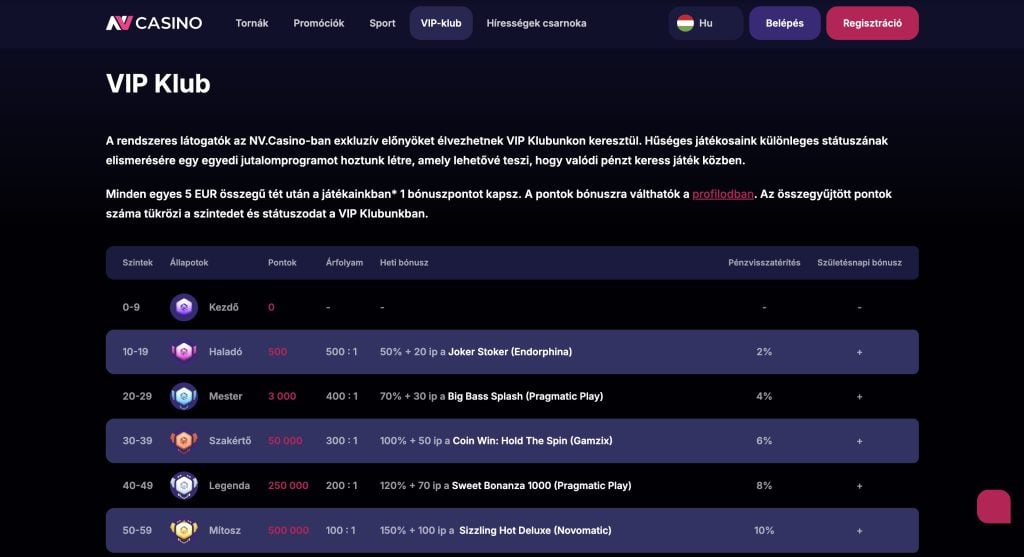Click the Mítosz level badge icon
The height and width of the screenshot is (557, 1024).
pos(183,530)
